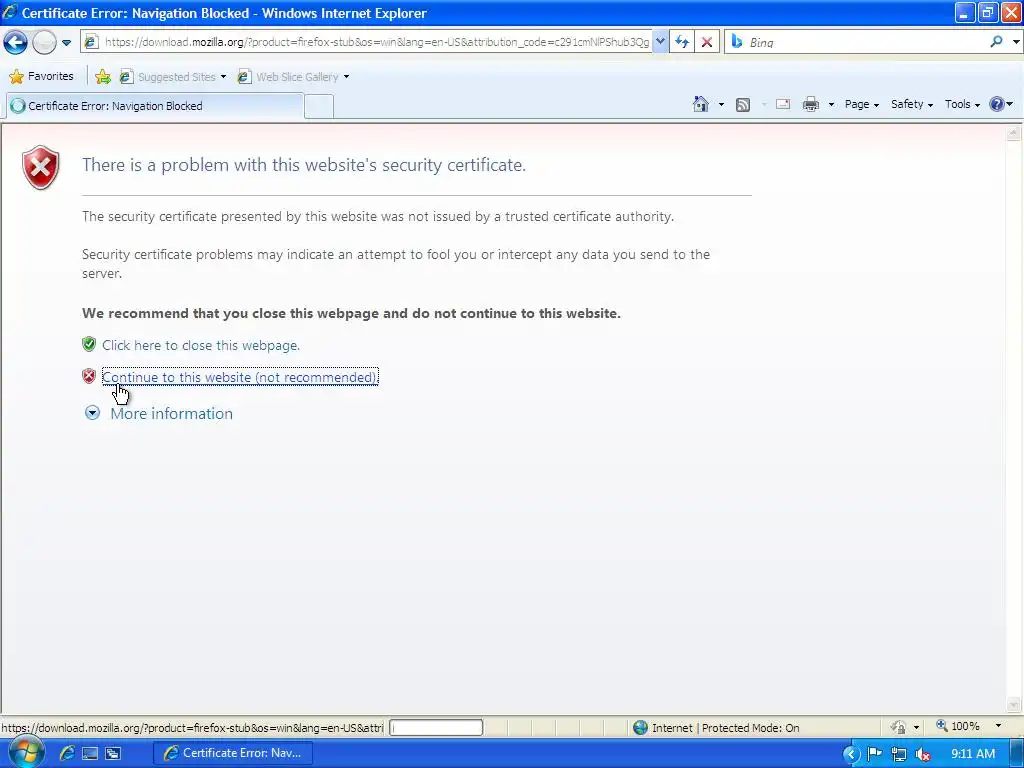
Task: Open the Suggested Sites link
Action: tap(173, 76)
